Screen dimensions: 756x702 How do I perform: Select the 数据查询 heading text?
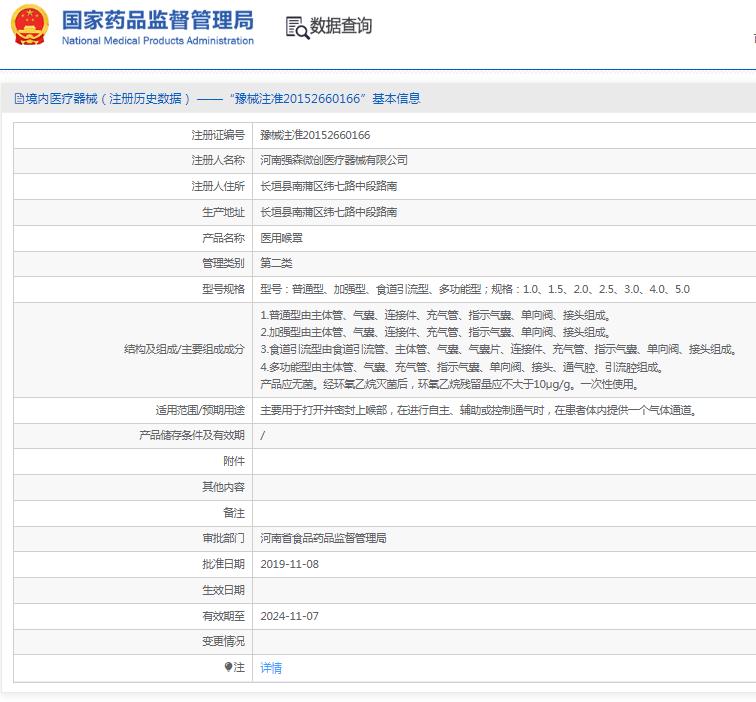point(341,26)
